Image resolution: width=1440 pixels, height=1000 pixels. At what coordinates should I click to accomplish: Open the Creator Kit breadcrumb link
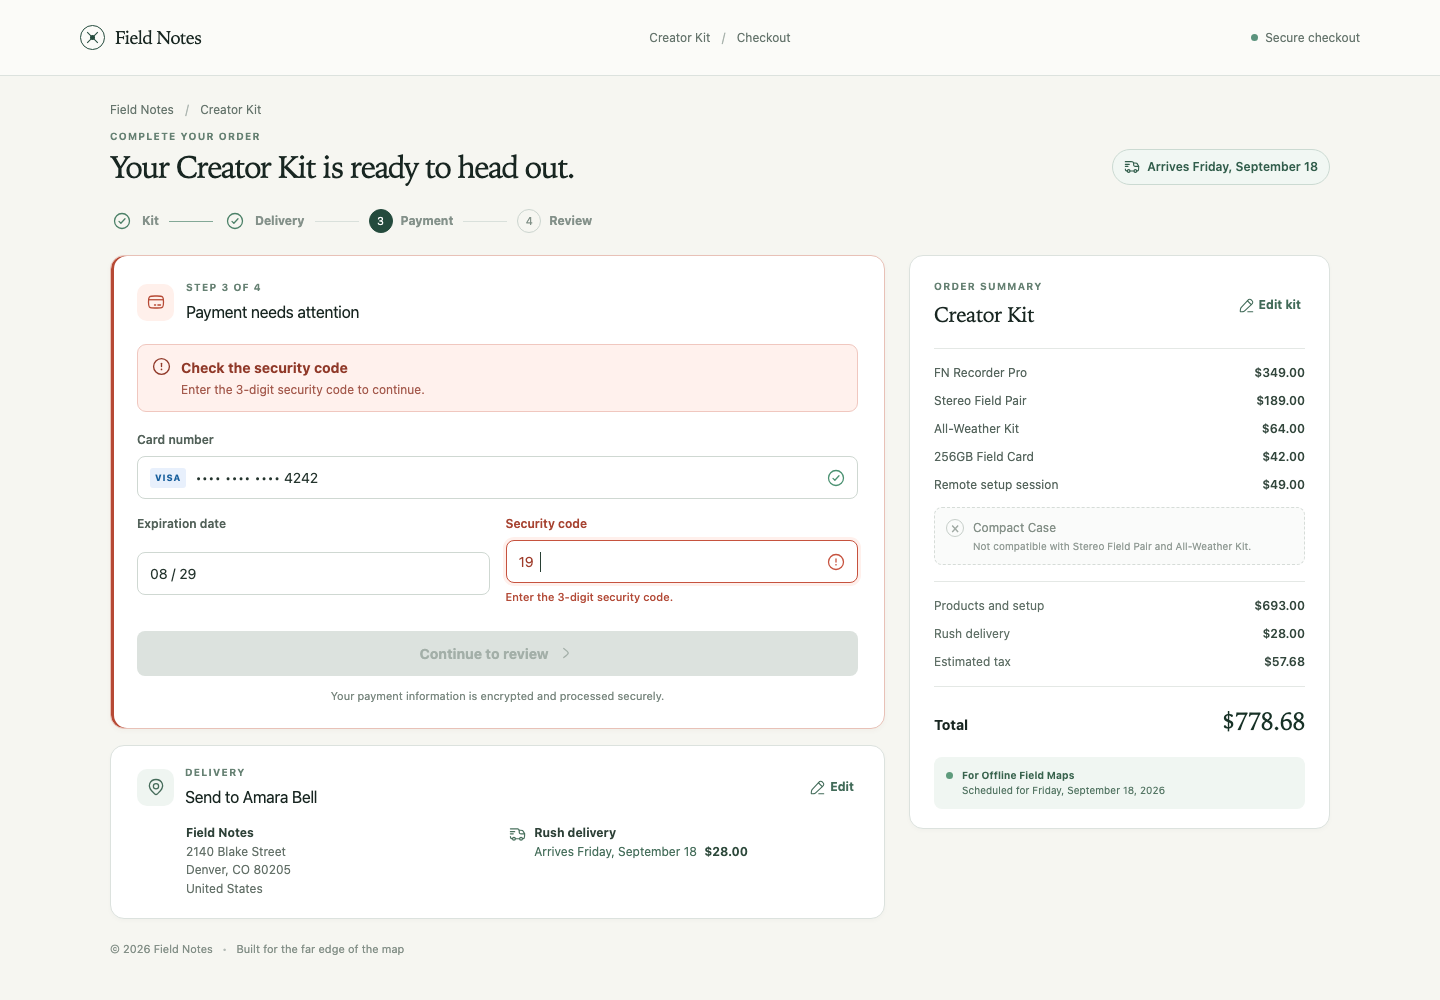(231, 110)
